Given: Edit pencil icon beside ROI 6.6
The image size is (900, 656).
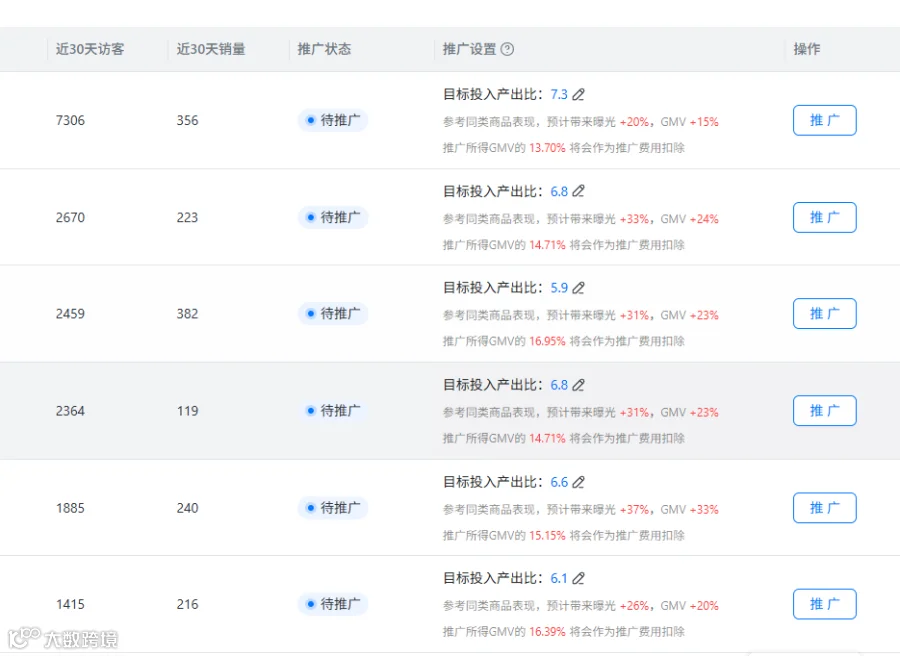Looking at the screenshot, I should pyautogui.click(x=579, y=482).
